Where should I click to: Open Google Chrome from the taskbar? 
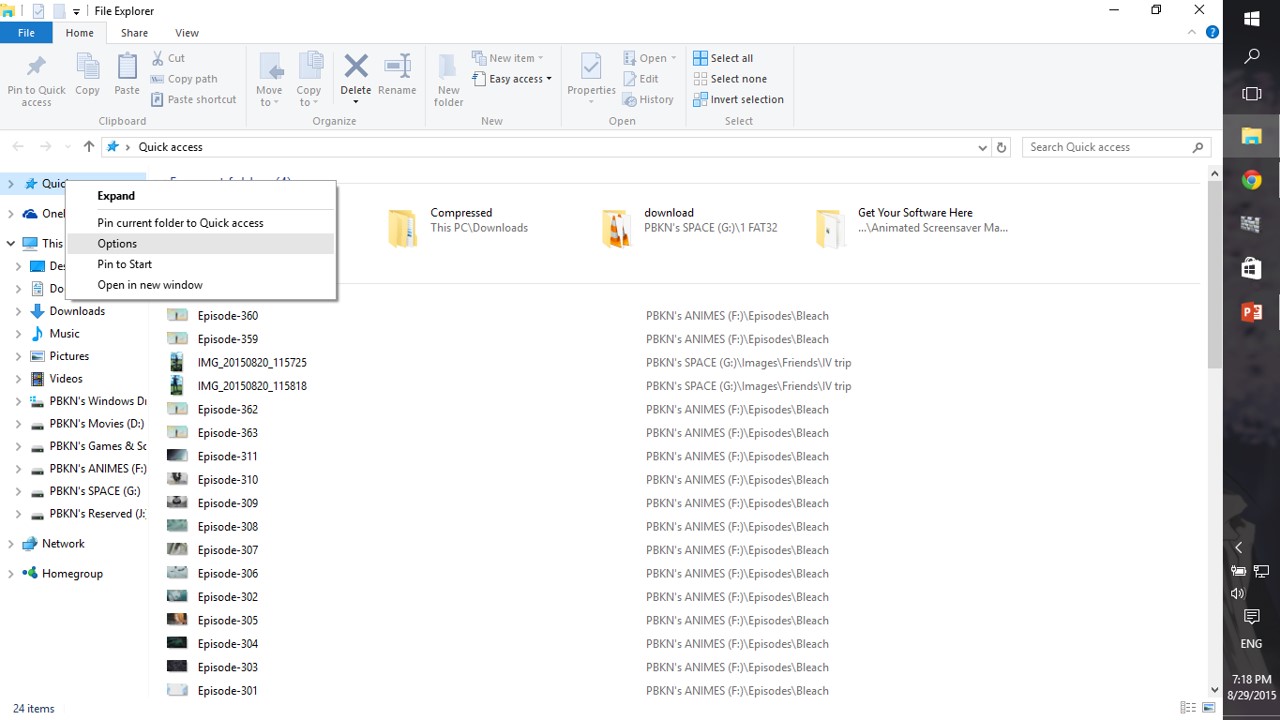pyautogui.click(x=1251, y=180)
